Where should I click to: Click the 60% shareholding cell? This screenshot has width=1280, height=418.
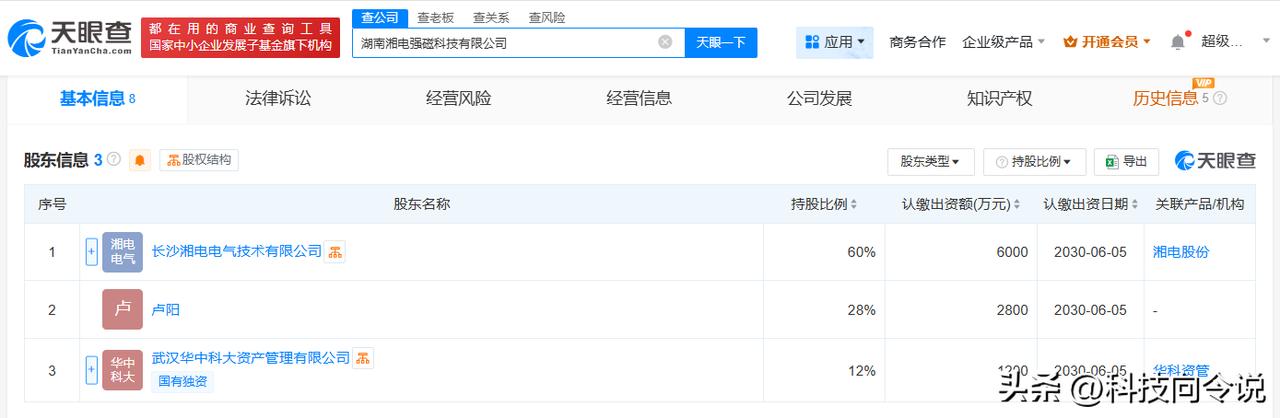[823, 252]
